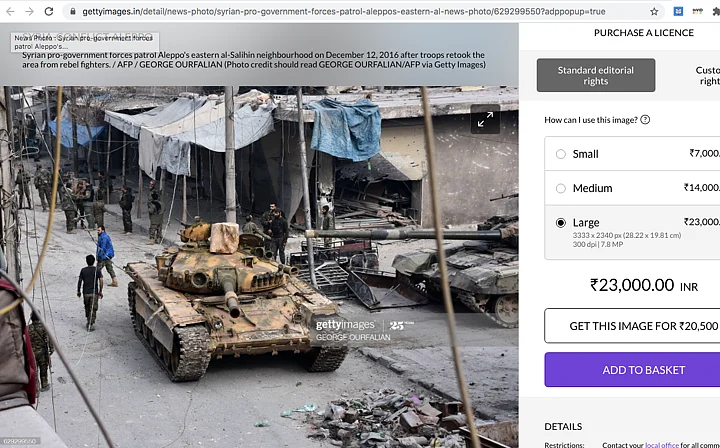
Task: Select the Small image size option
Action: pos(561,154)
